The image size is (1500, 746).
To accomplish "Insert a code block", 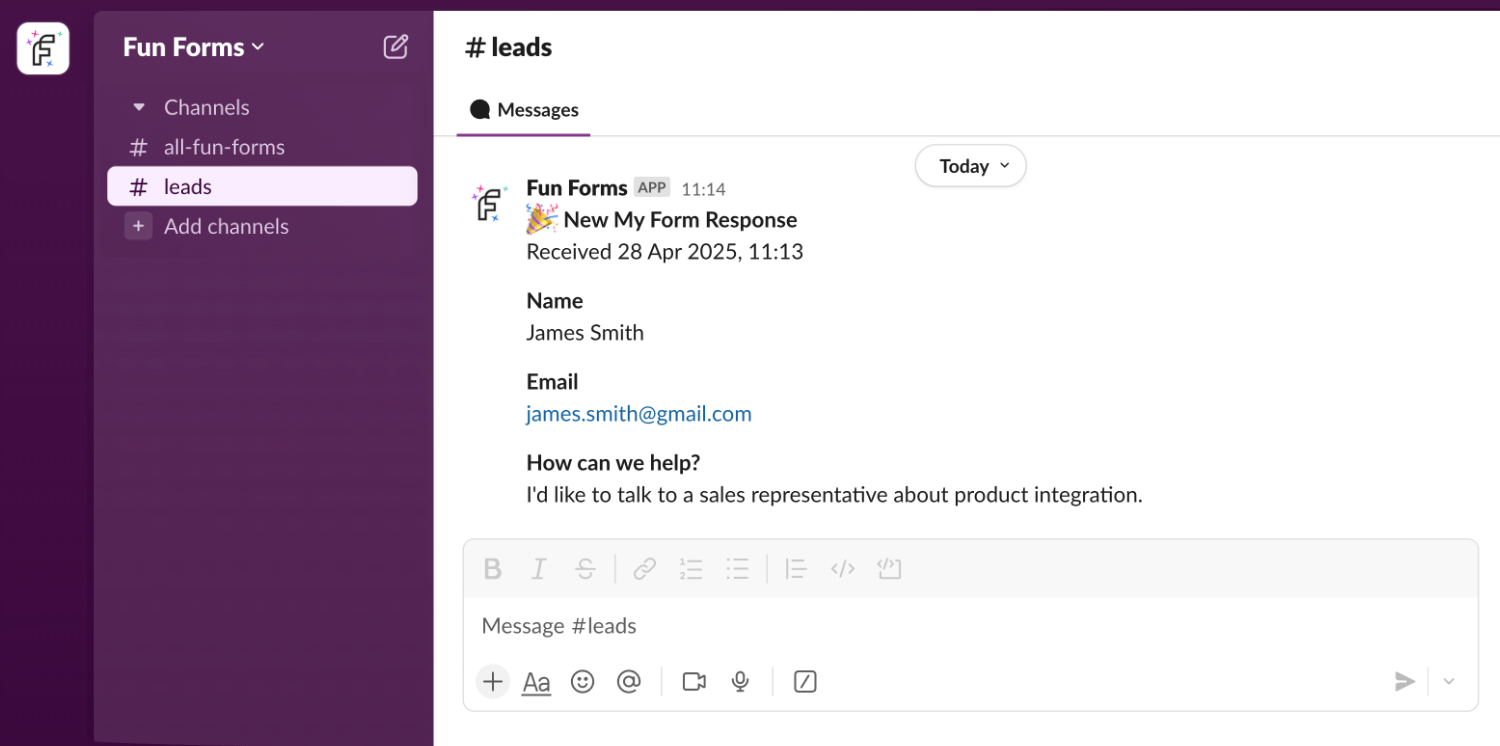I will coord(889,569).
